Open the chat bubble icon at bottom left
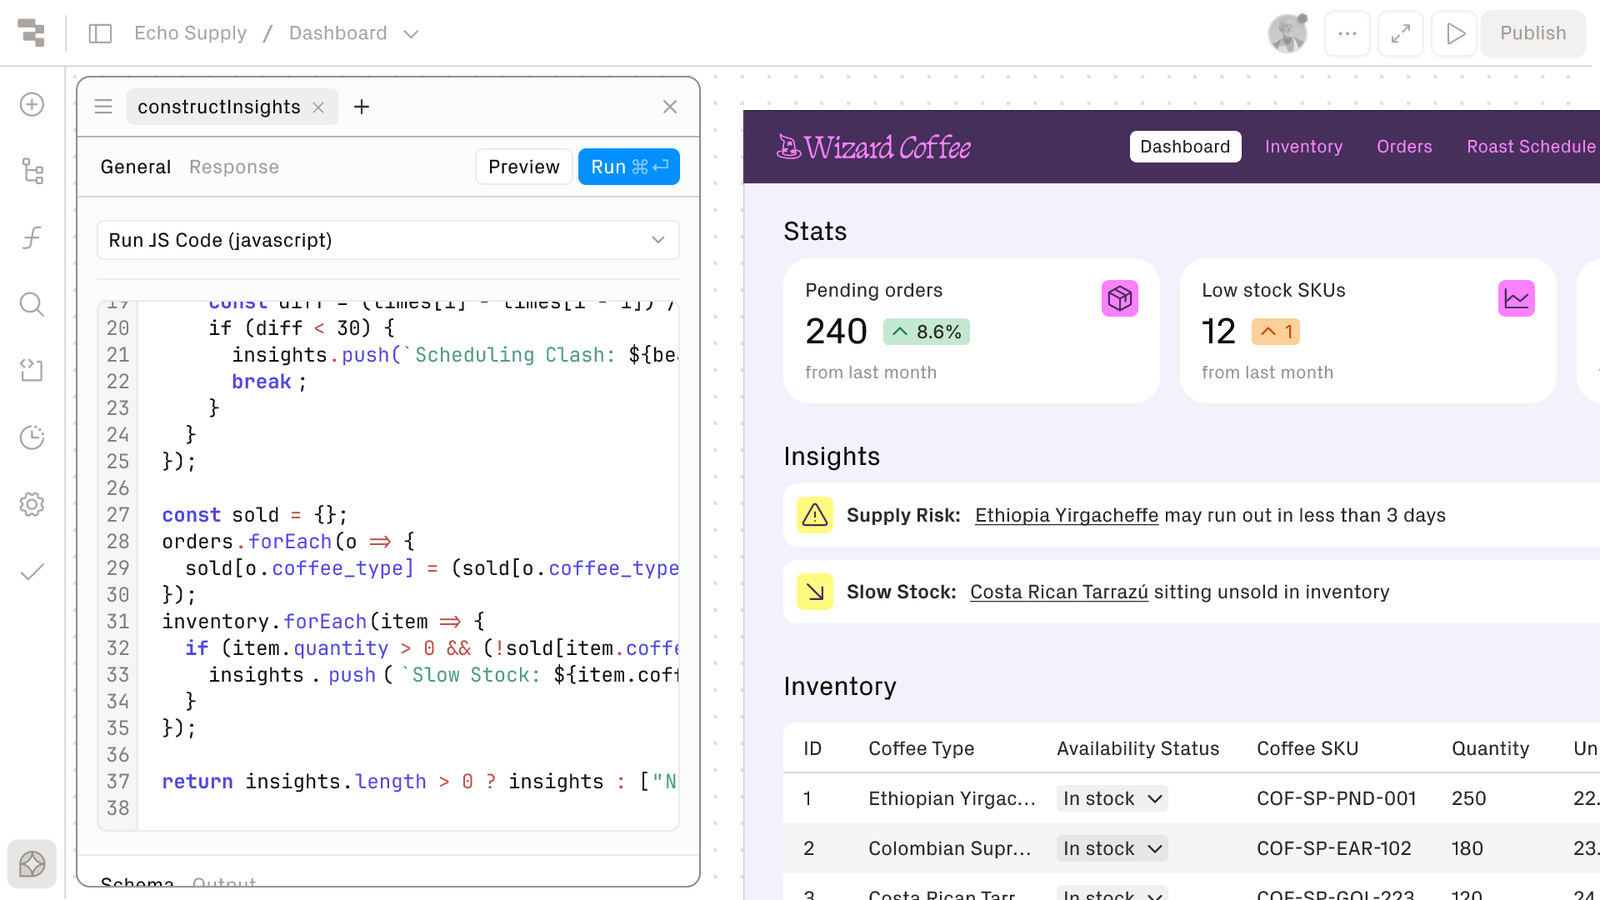The image size is (1600, 900). [x=31, y=864]
